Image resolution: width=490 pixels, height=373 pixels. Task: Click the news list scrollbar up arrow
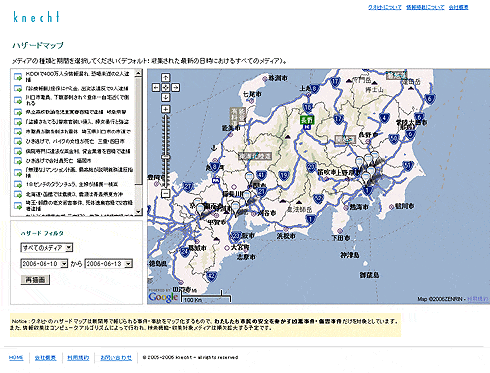(139, 73)
